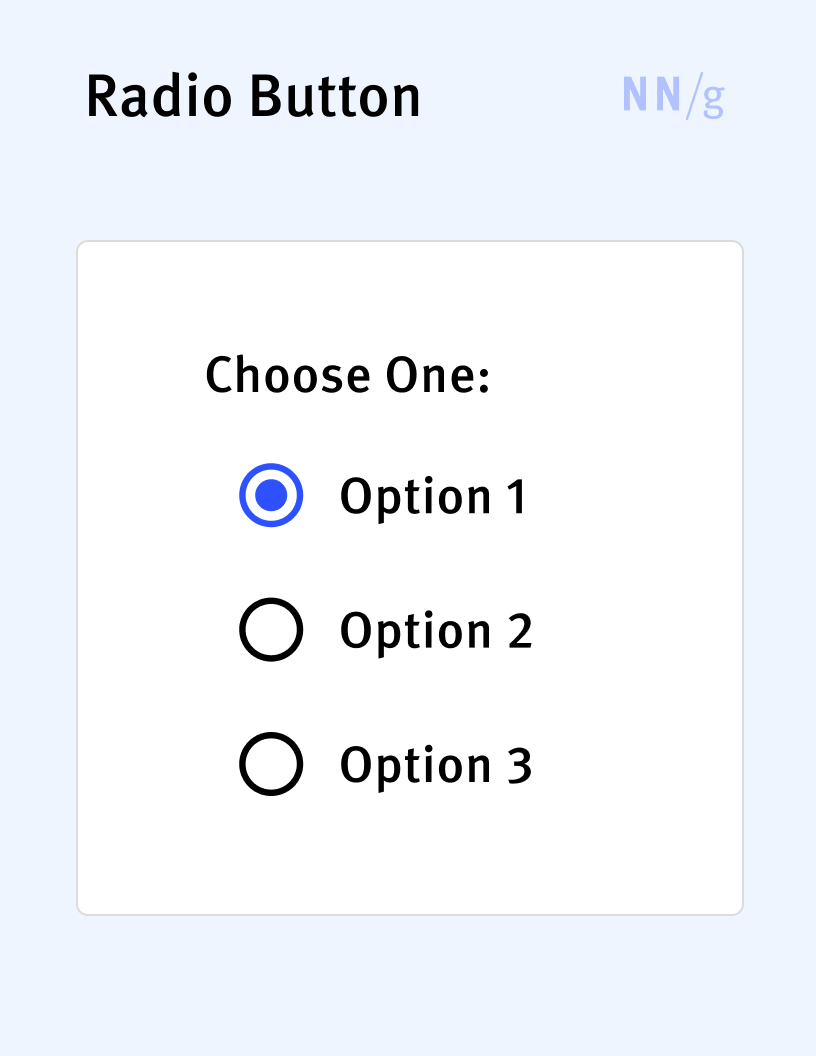This screenshot has height=1056, width=816.
Task: Click the "Option 2" text label
Action: click(435, 631)
